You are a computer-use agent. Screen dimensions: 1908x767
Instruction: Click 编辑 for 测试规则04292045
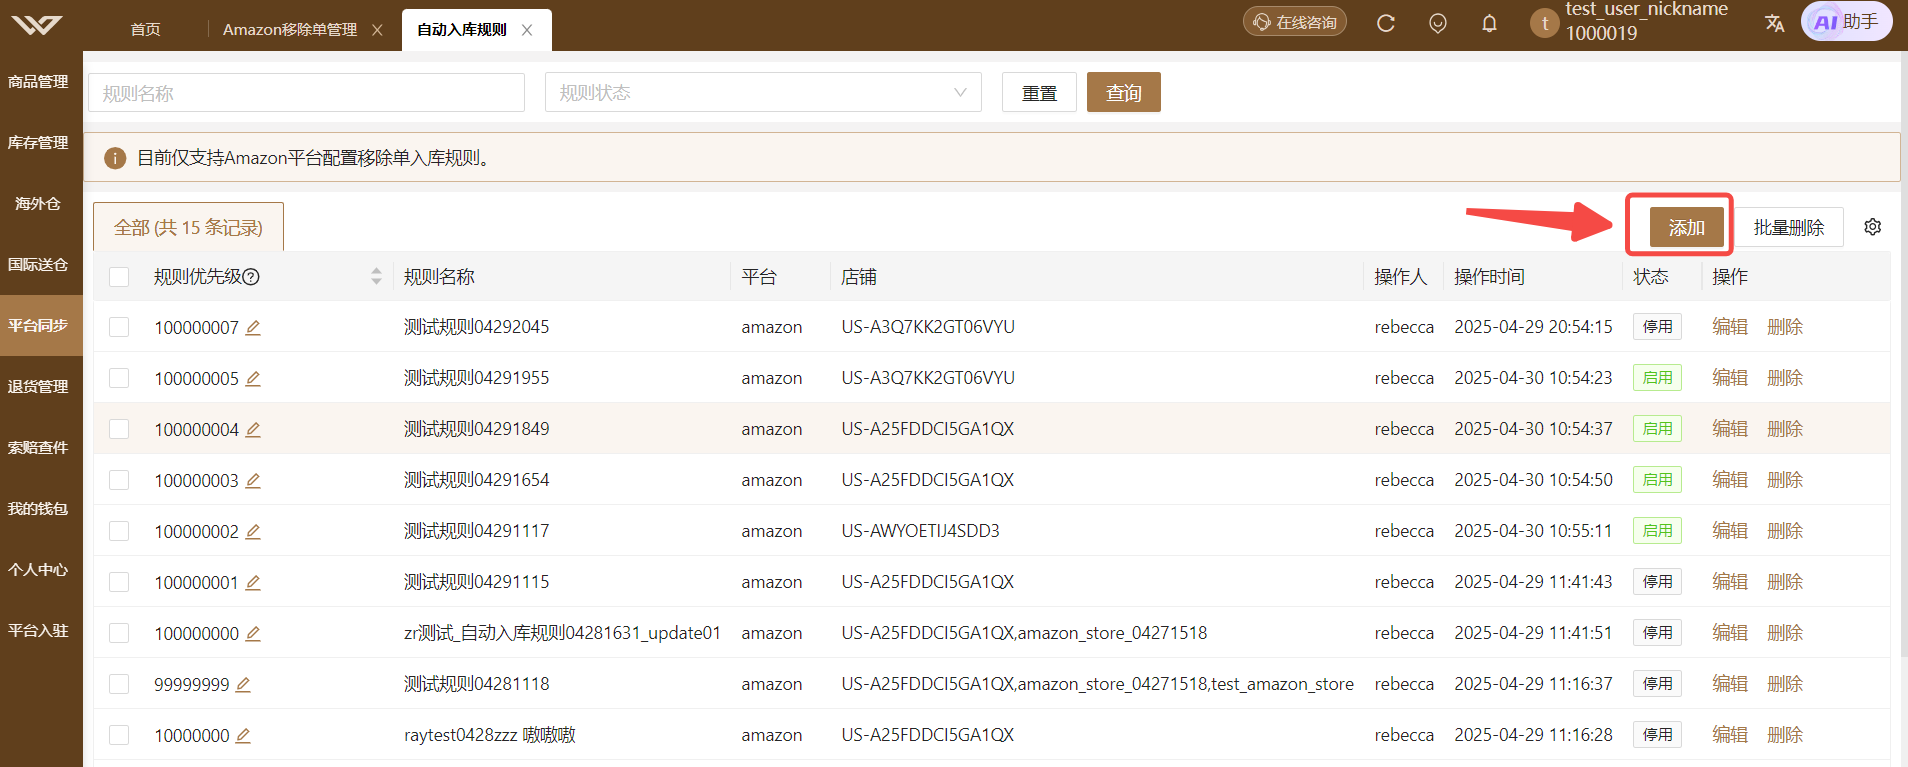[1729, 327]
